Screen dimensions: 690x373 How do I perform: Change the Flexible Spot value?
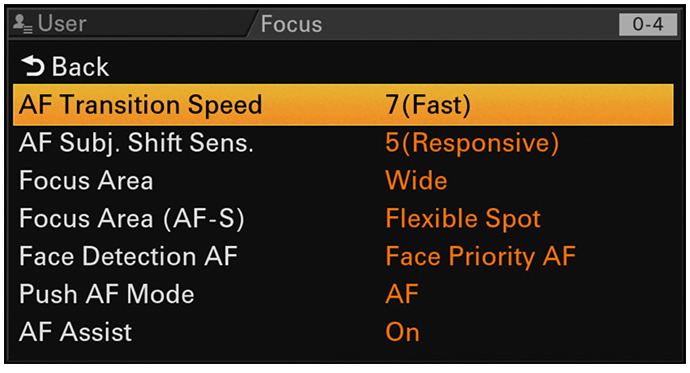tap(463, 219)
